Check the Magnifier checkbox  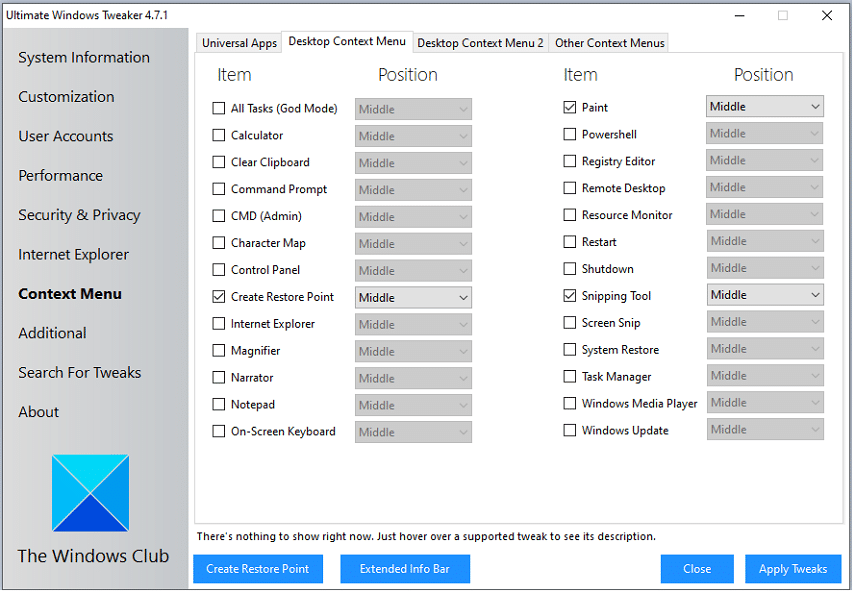click(219, 350)
